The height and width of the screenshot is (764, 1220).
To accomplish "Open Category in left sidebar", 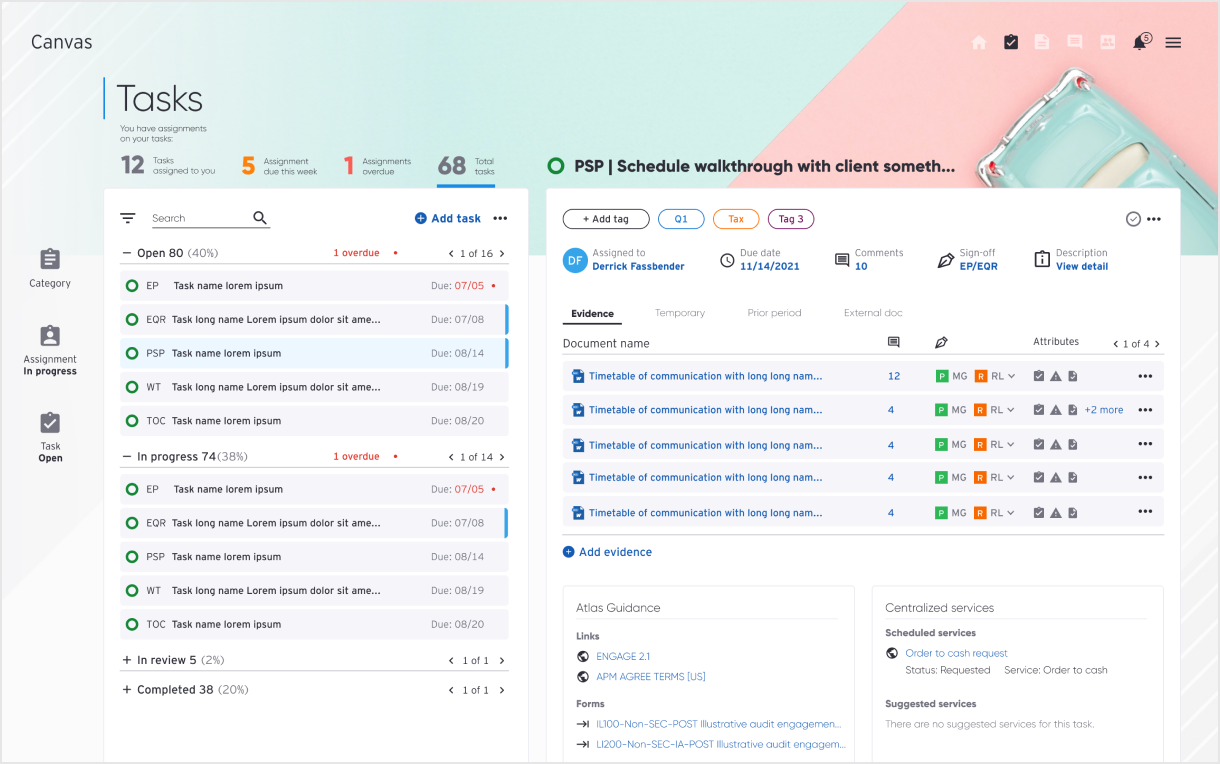I will point(50,267).
